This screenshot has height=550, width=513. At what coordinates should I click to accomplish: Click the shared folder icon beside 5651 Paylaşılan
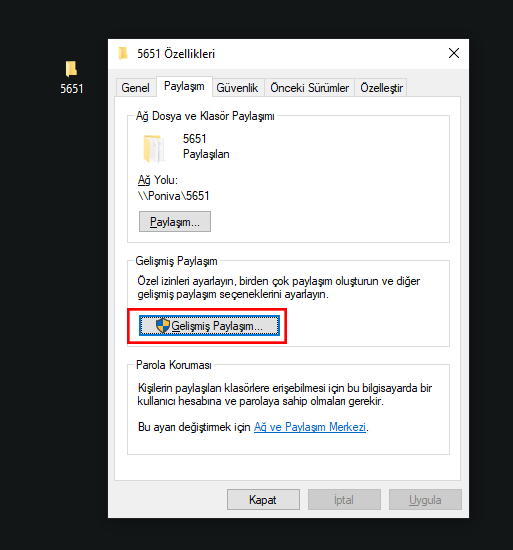[154, 148]
